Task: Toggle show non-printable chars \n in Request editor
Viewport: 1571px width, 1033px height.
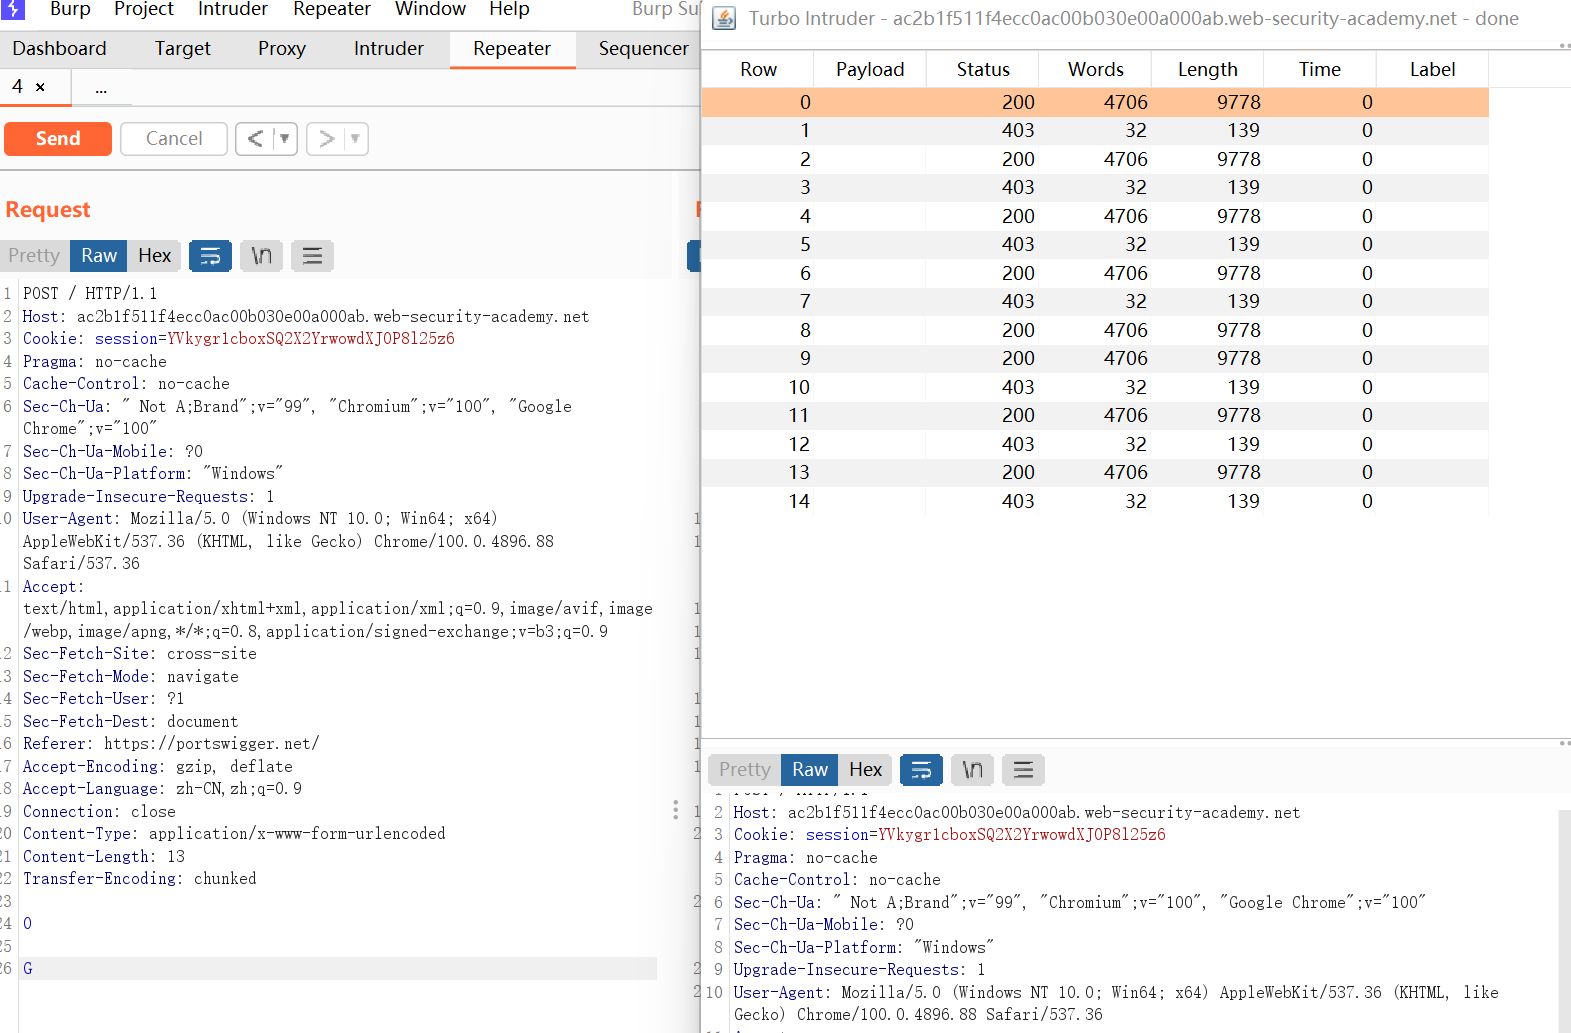Action: click(261, 256)
